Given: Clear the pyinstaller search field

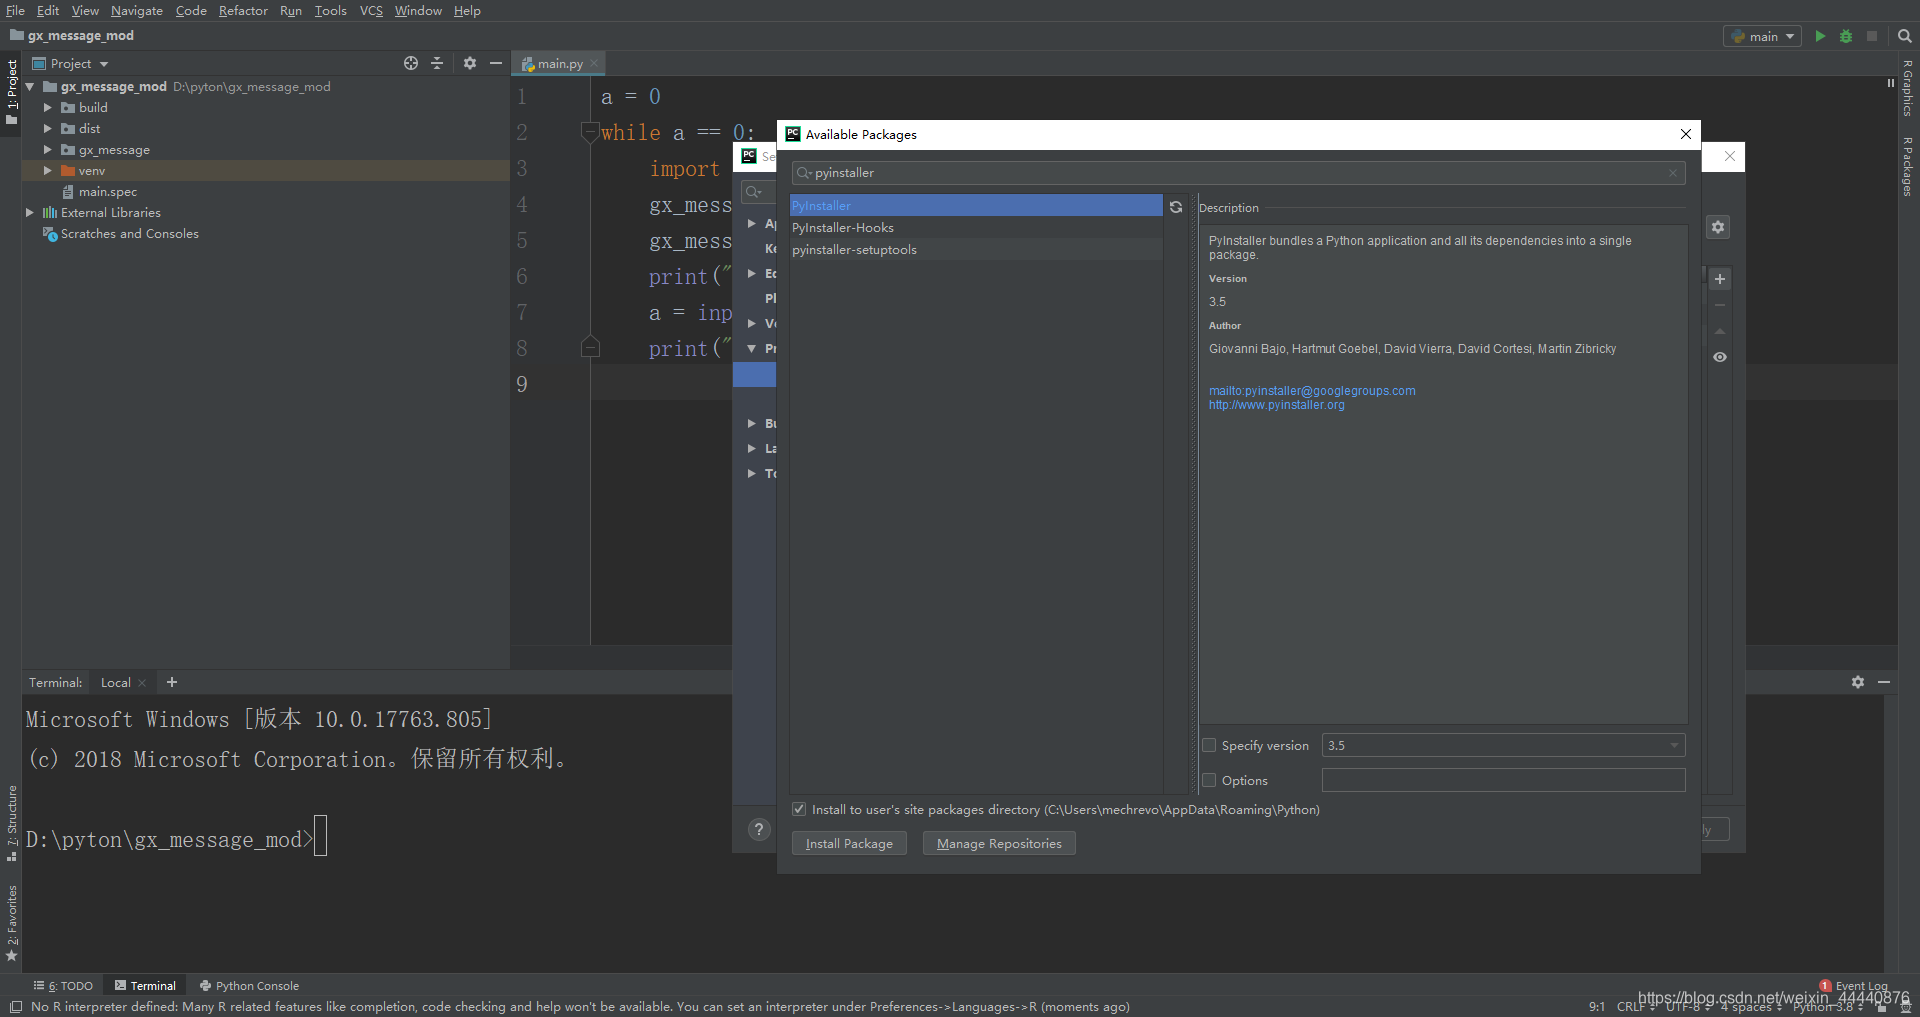Looking at the screenshot, I should (x=1672, y=173).
